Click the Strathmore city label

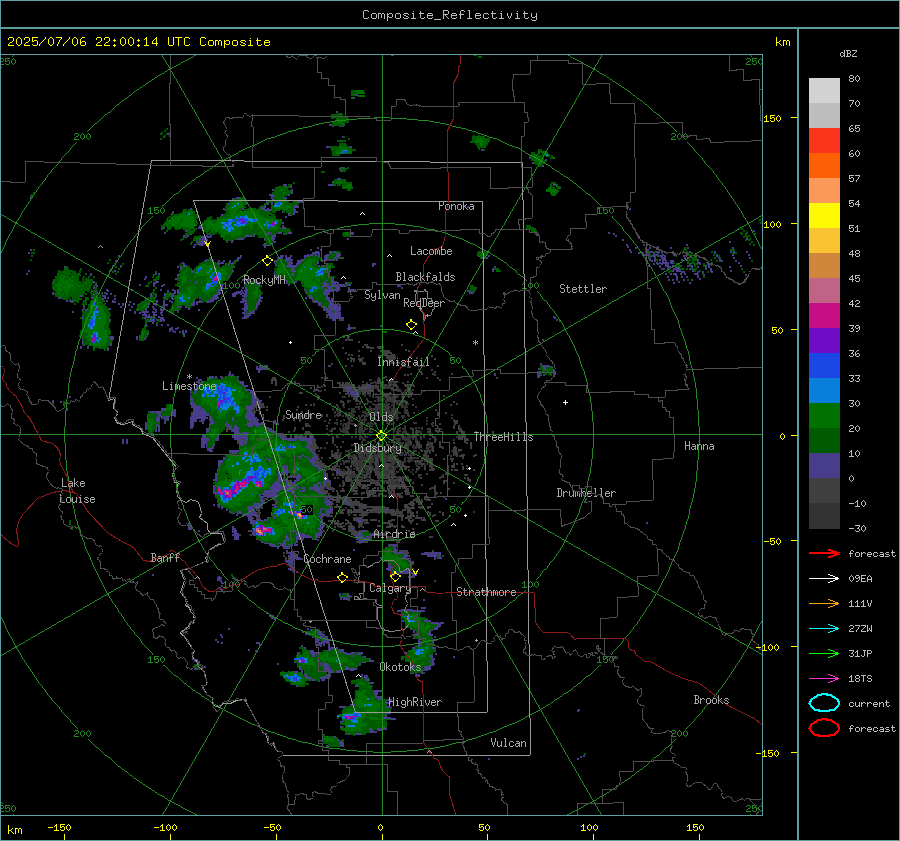[486, 592]
